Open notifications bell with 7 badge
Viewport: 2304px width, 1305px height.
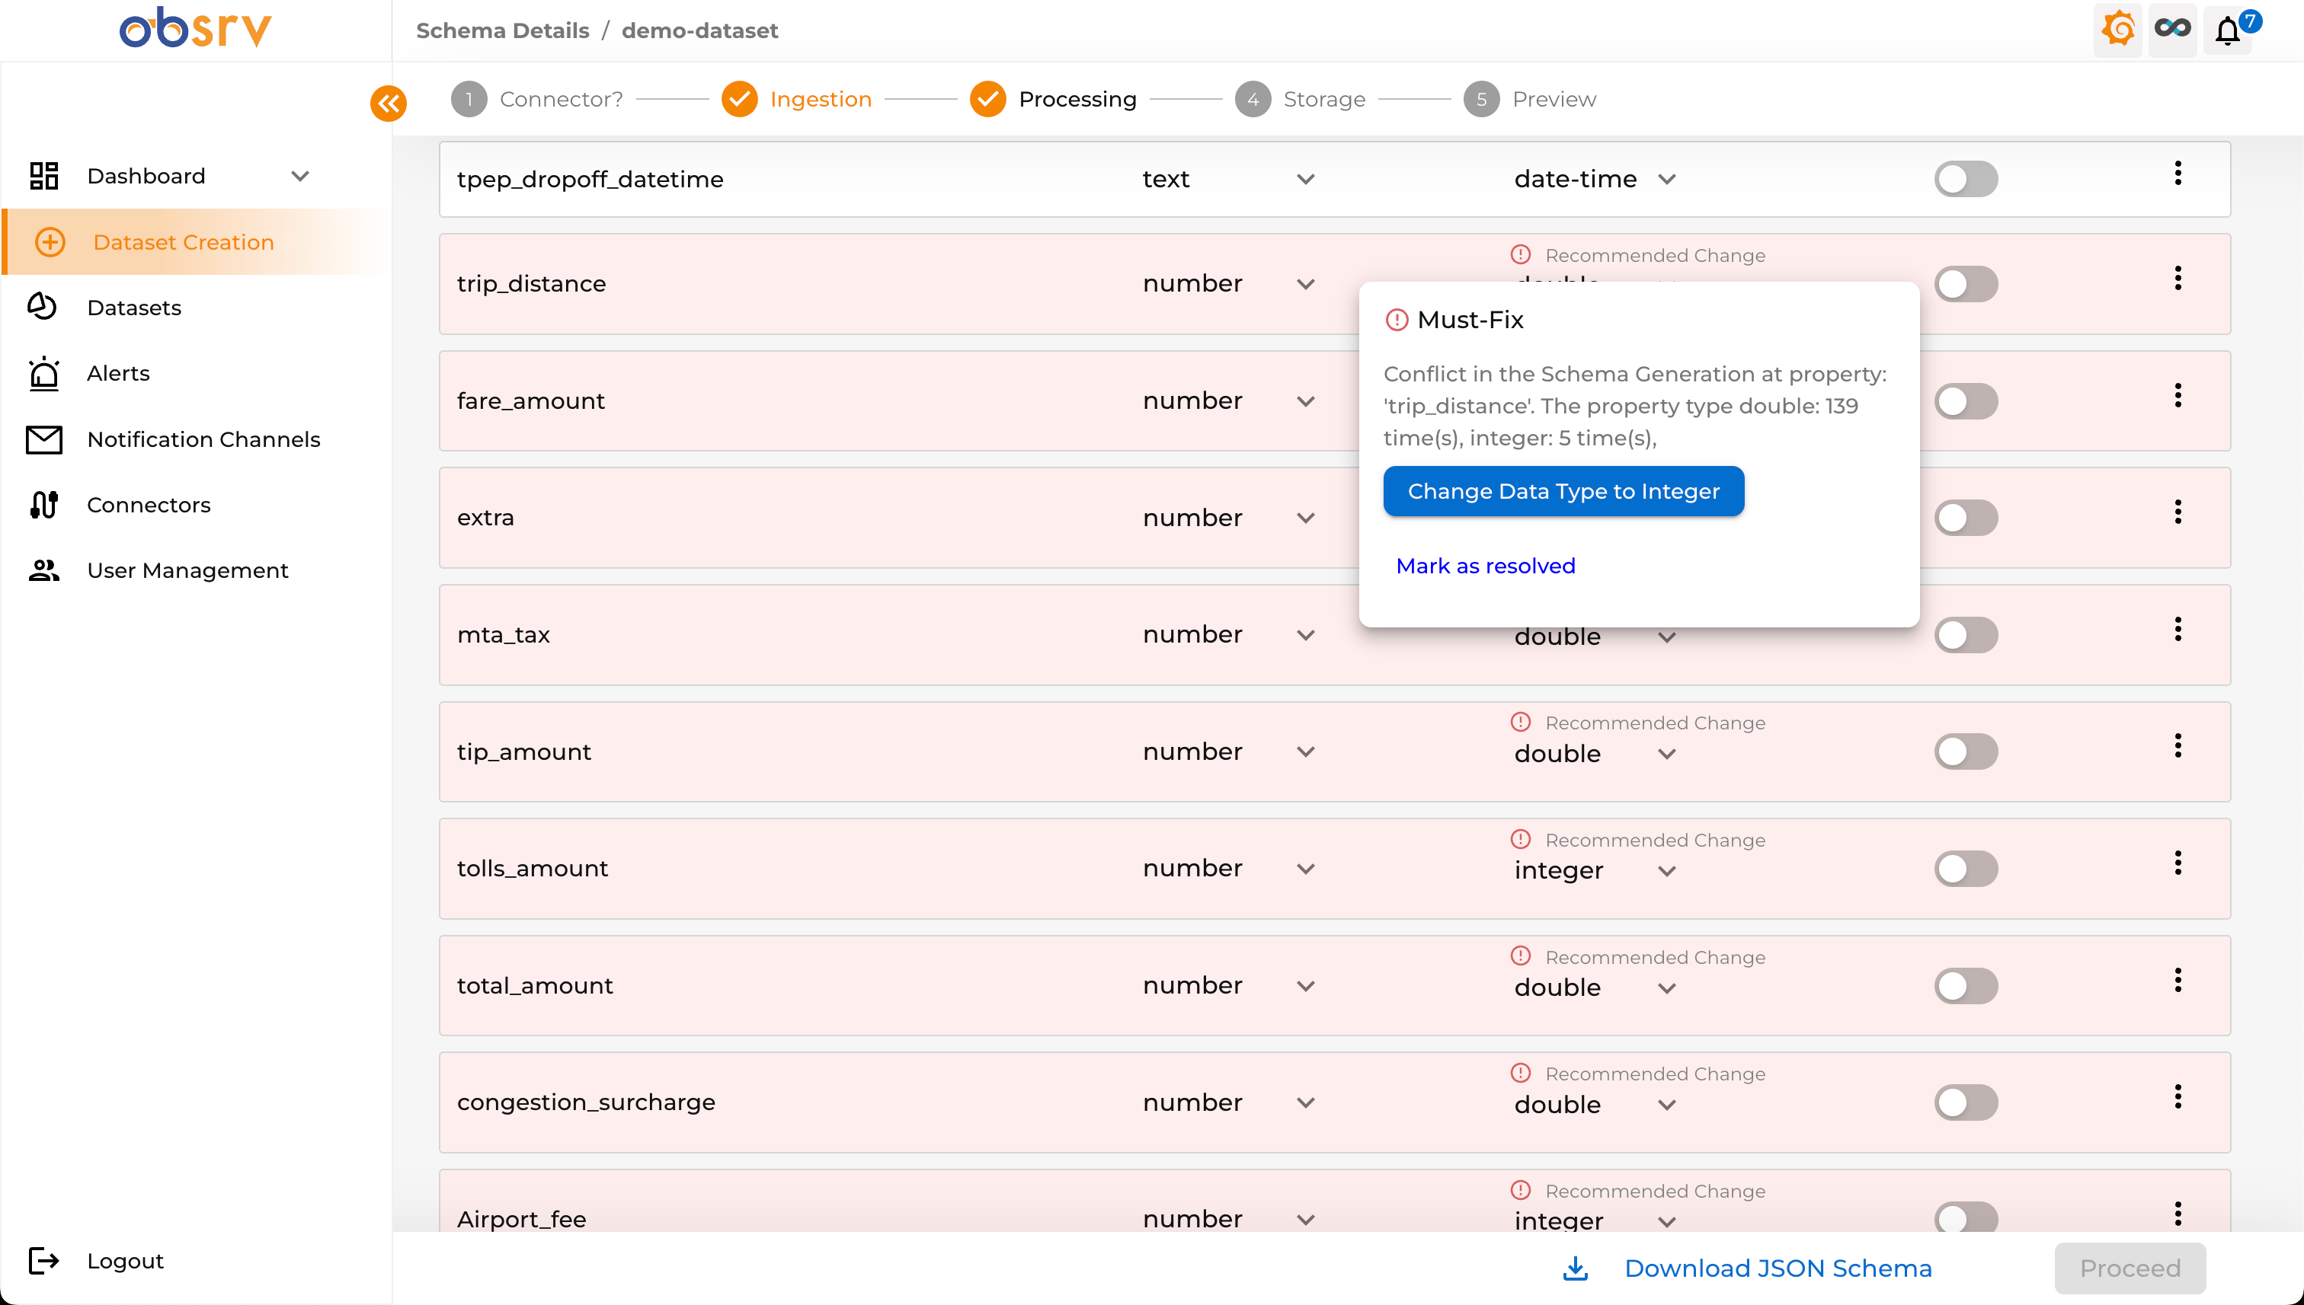[x=2228, y=31]
